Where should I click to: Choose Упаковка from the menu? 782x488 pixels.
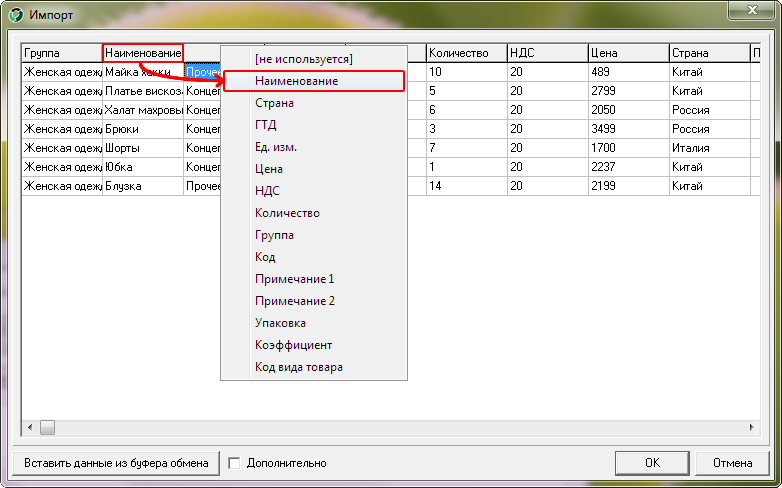[x=280, y=323]
